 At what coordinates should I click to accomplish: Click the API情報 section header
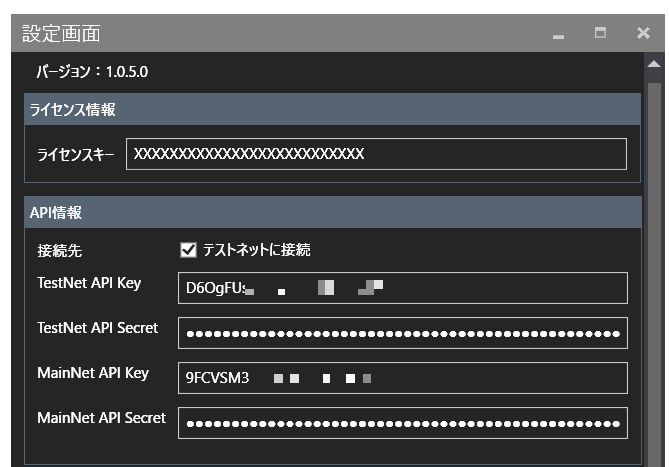point(333,212)
